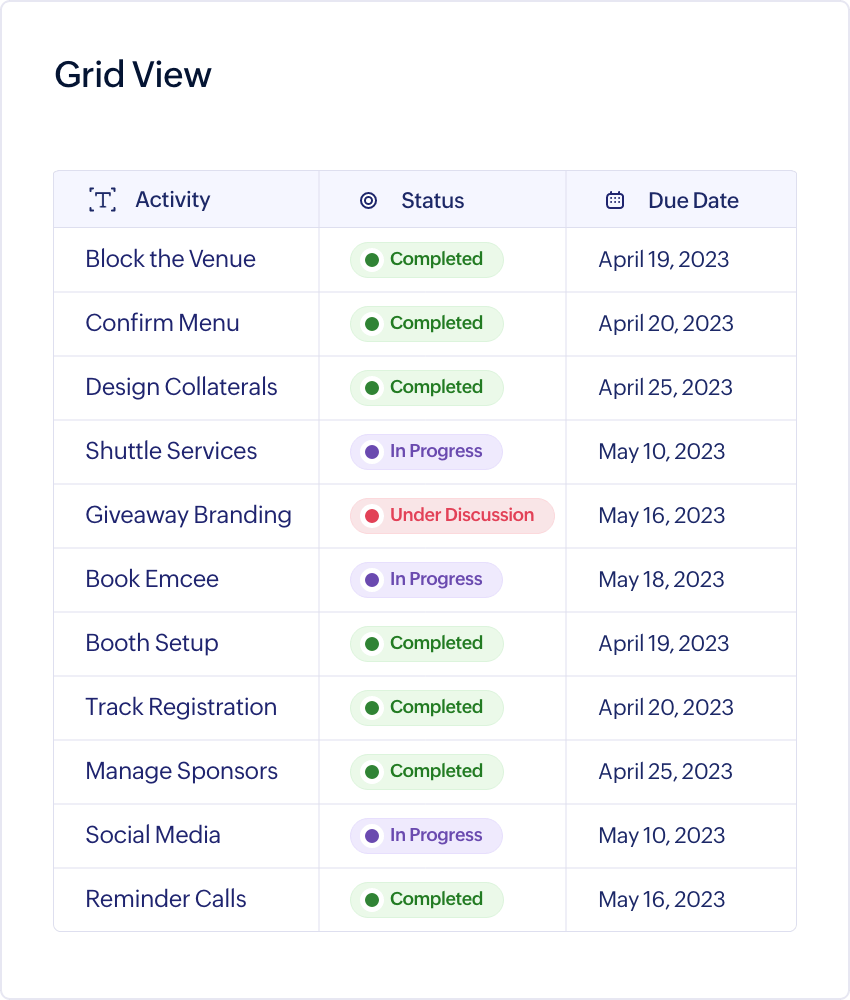Open the Completed status of Confirm Menu
The height and width of the screenshot is (1000, 850).
click(x=427, y=323)
